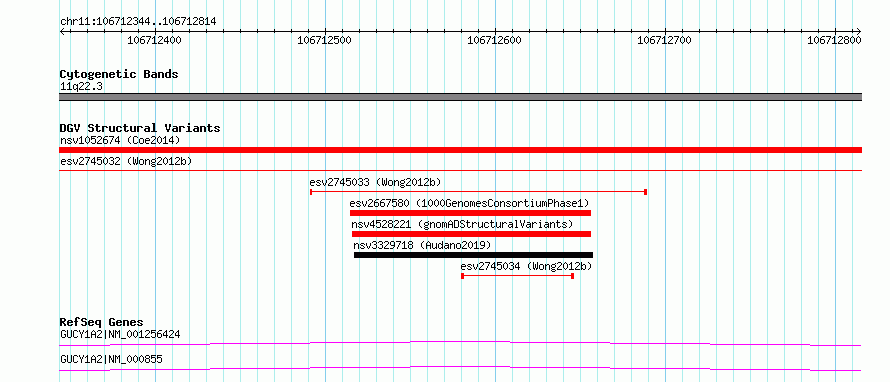This screenshot has height=382, width=890.
Task: Select the esv2745032 (Wong2012b) thin line
Action: 460,170
